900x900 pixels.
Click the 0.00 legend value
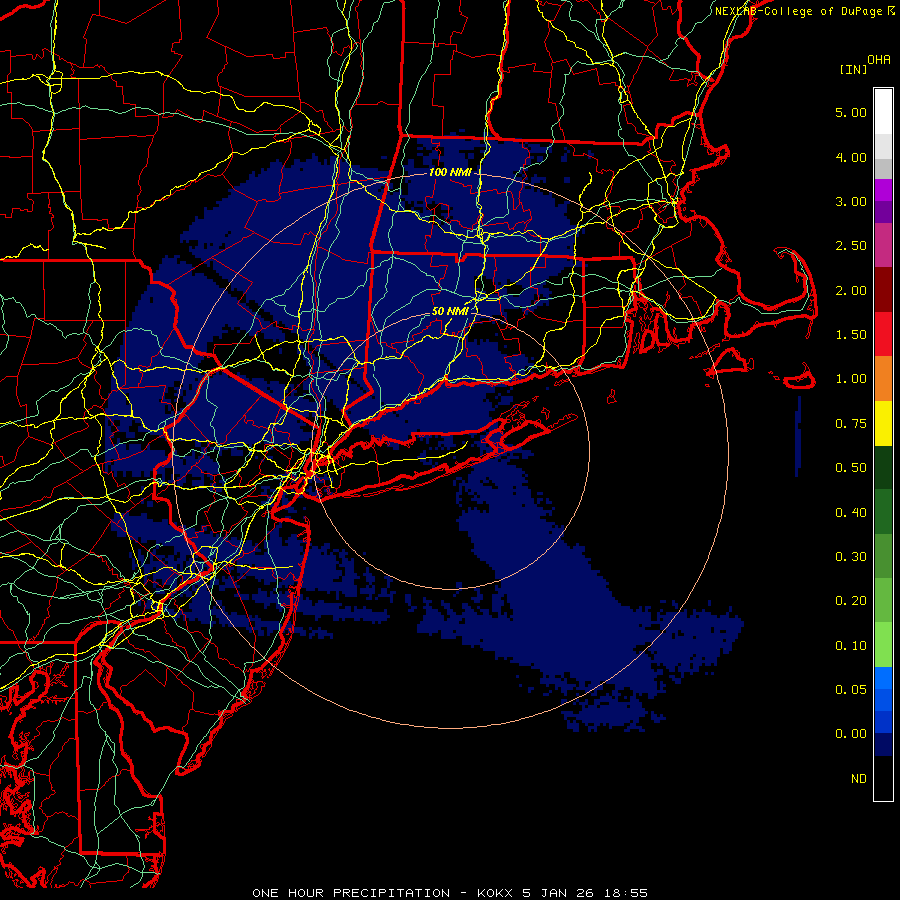pyautogui.click(x=851, y=734)
